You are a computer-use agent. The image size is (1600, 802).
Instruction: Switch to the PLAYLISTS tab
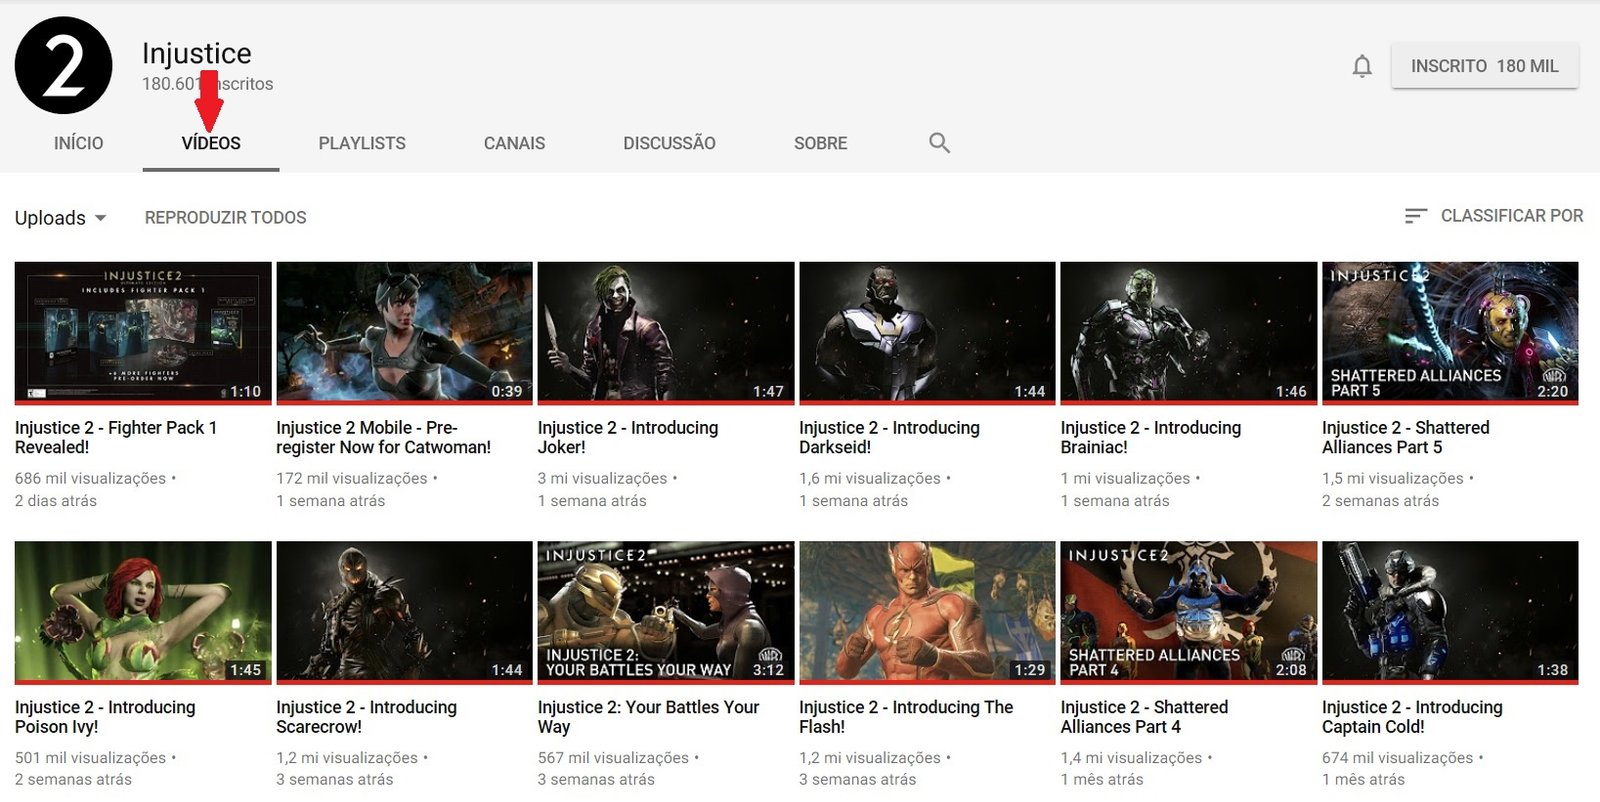[362, 143]
